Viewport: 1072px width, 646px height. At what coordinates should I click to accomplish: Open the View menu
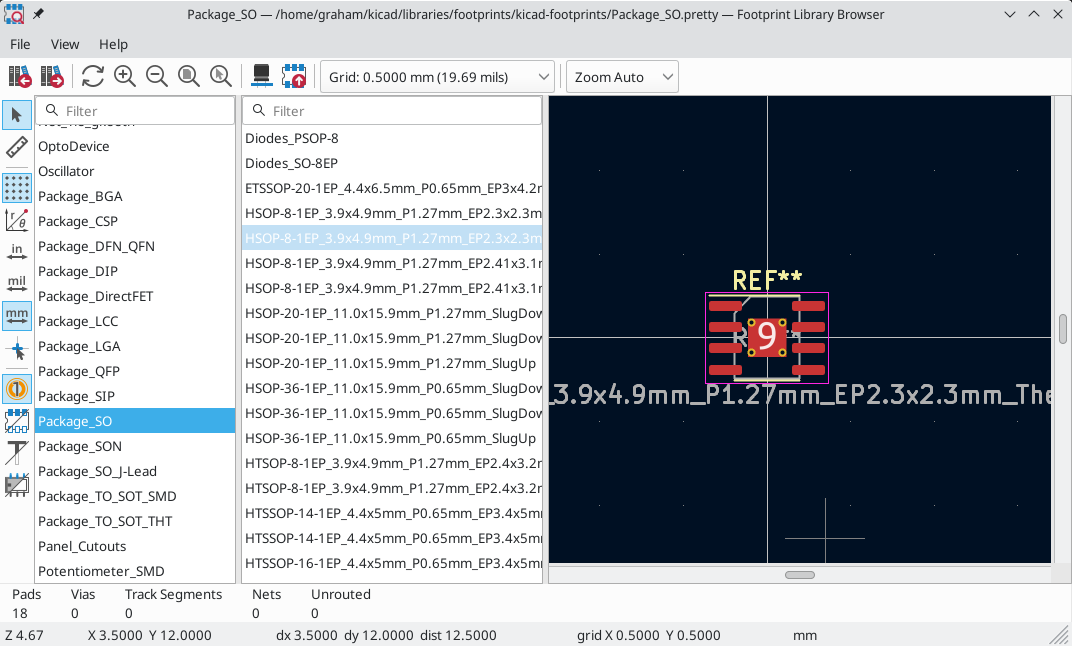pos(65,44)
